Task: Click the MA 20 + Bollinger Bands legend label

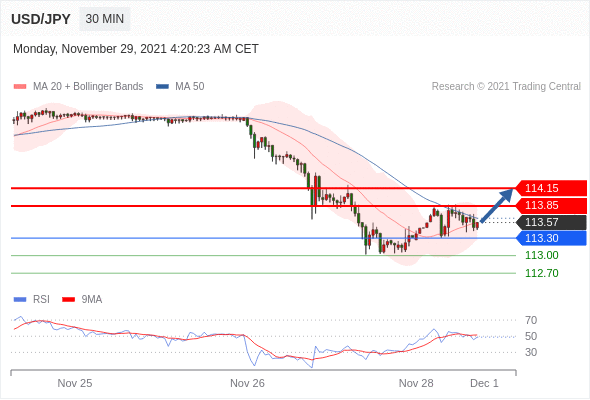Action: [88, 87]
